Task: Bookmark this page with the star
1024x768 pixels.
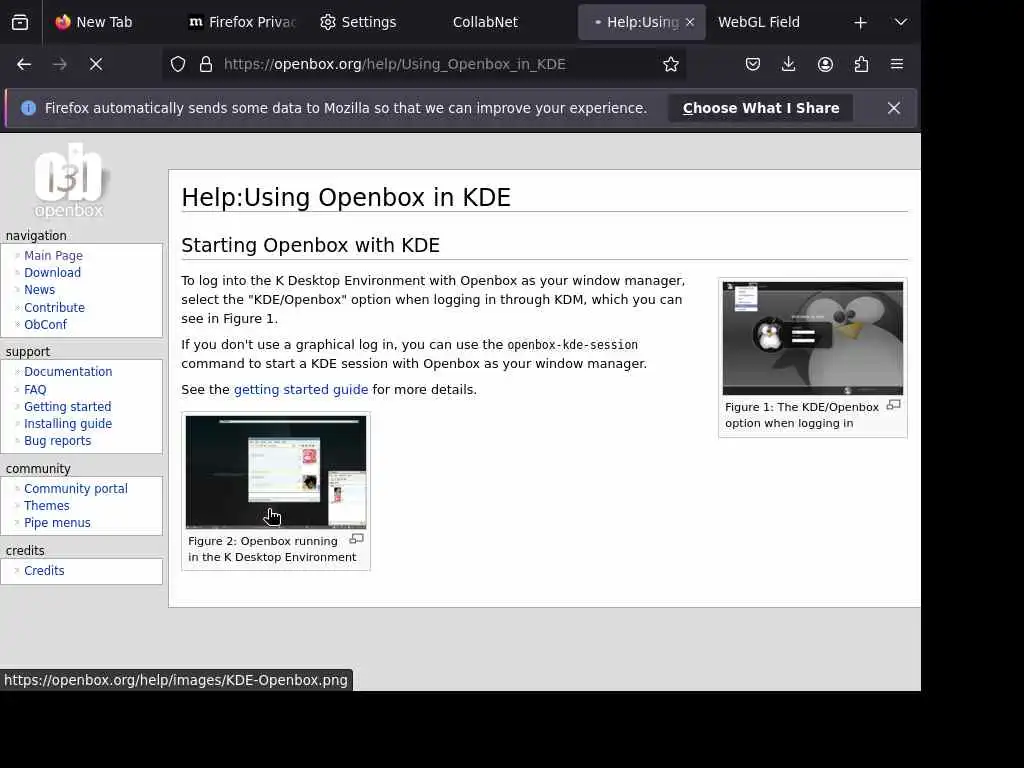Action: coord(671,64)
